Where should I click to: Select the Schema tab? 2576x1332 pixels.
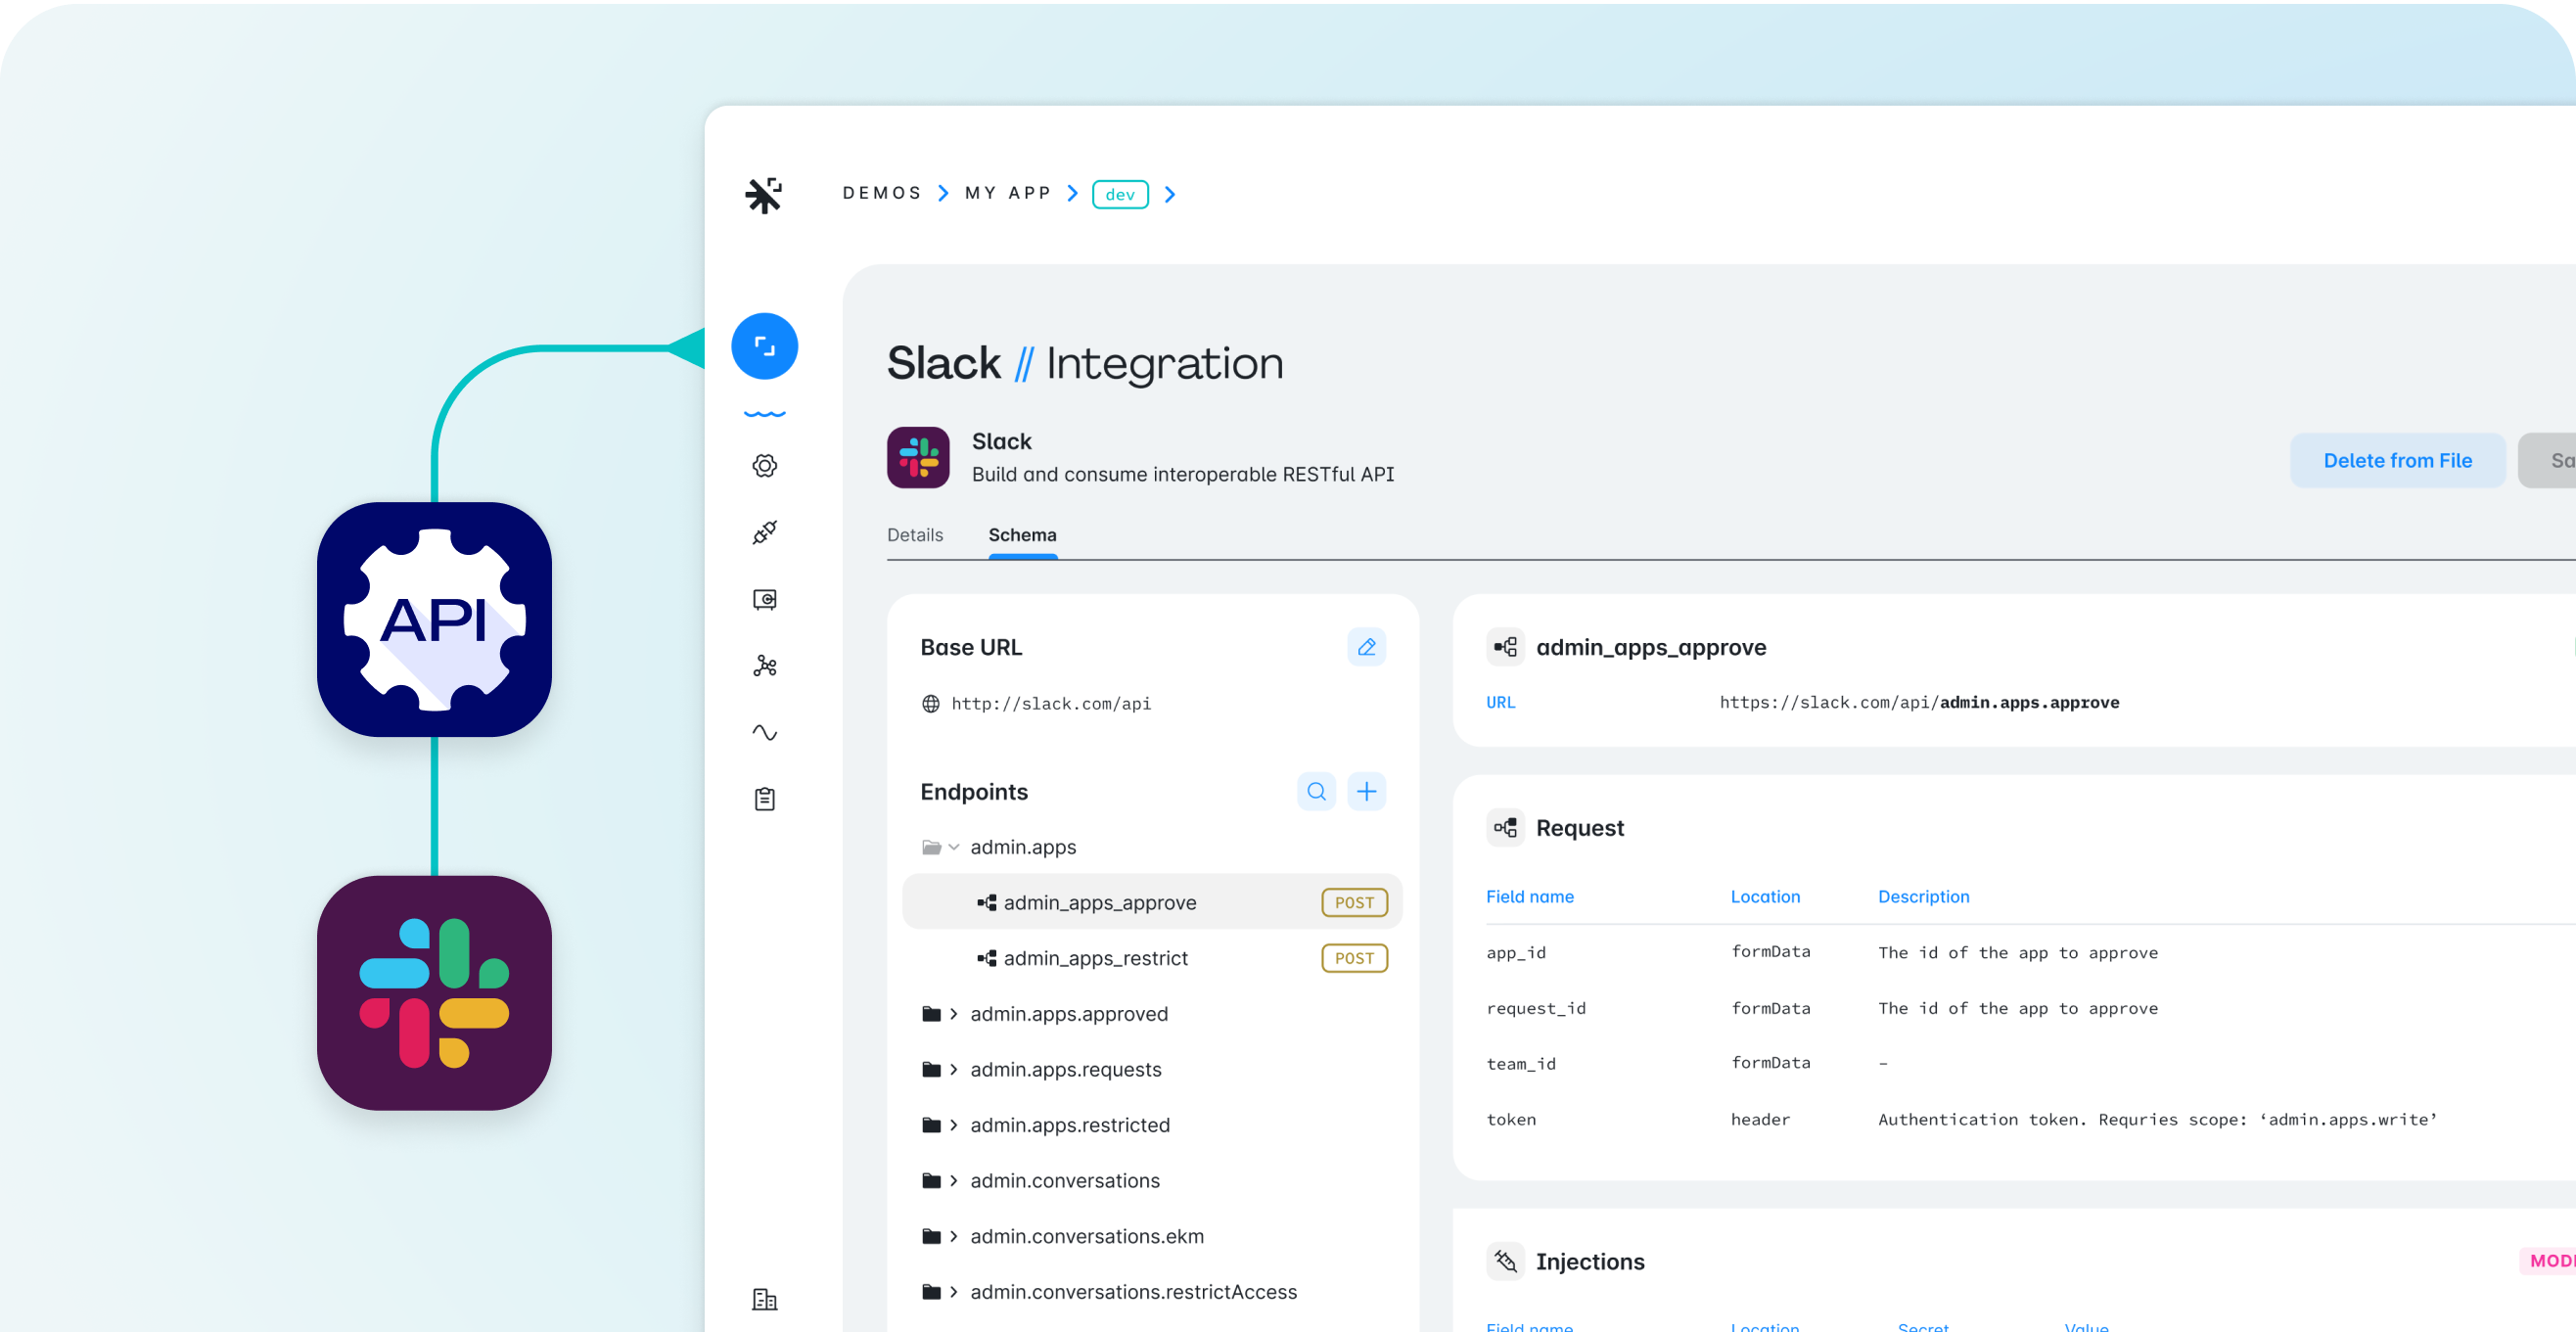1022,535
